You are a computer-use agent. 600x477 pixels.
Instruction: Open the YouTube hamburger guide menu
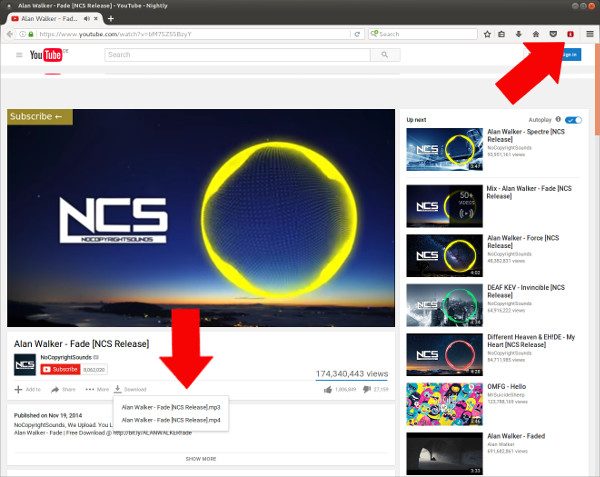(x=19, y=55)
